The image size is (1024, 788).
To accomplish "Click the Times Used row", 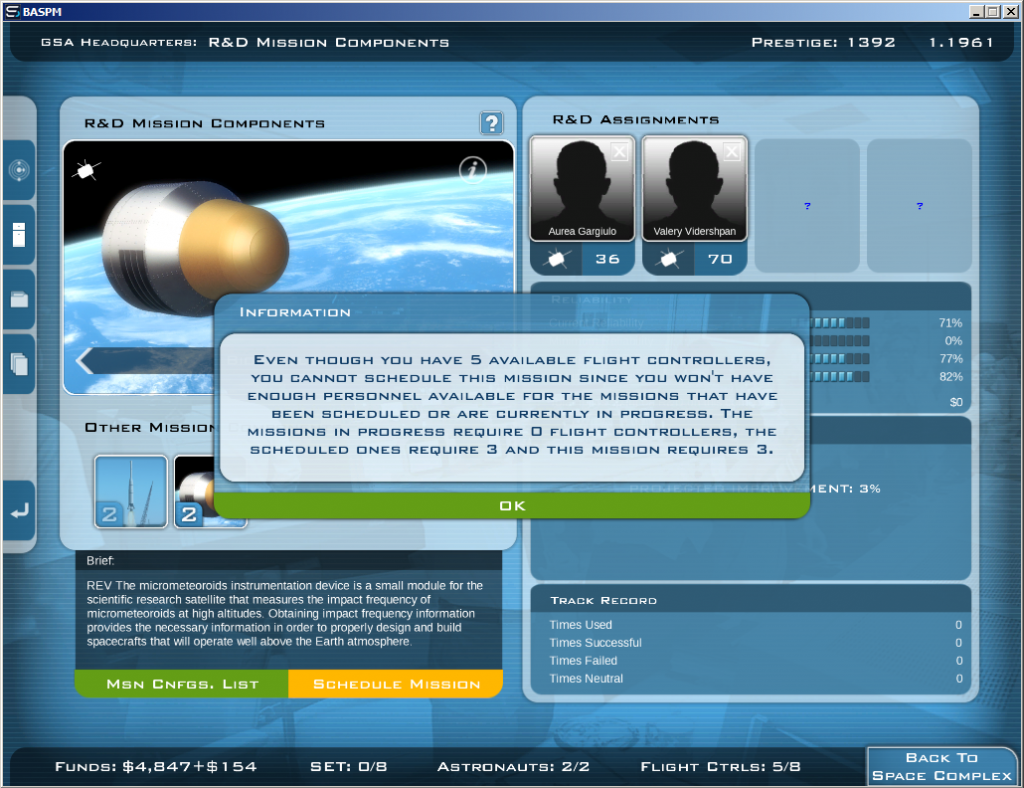I will (755, 625).
